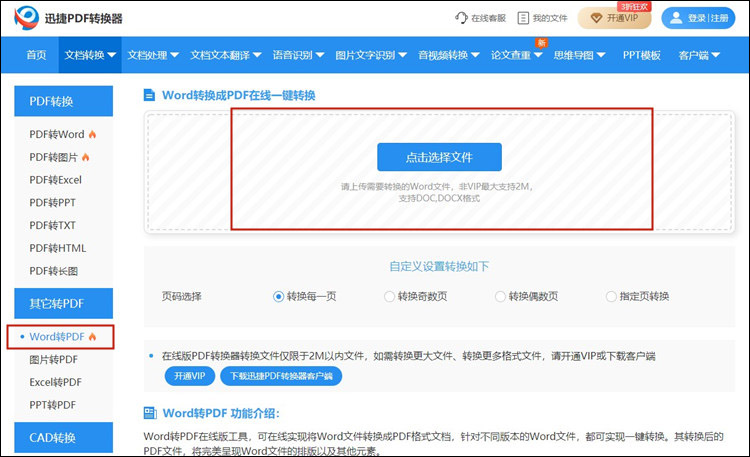
Task: Open PDF转Word in sidebar
Action: tap(57, 134)
